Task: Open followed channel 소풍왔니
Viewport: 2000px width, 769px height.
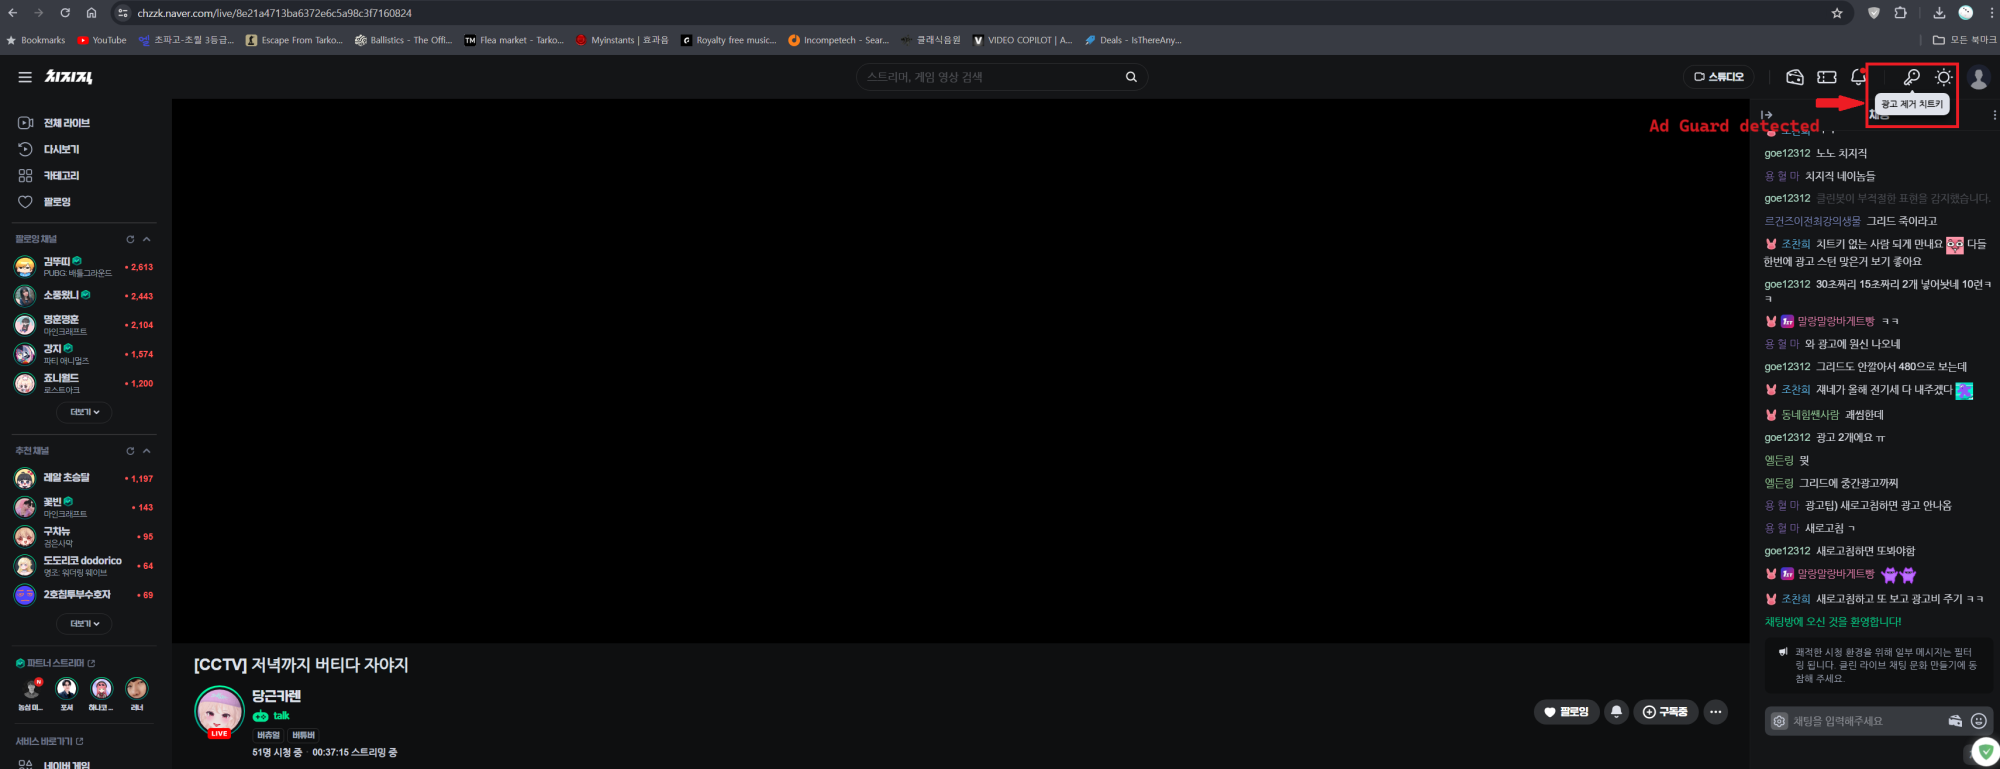Action: coord(84,296)
